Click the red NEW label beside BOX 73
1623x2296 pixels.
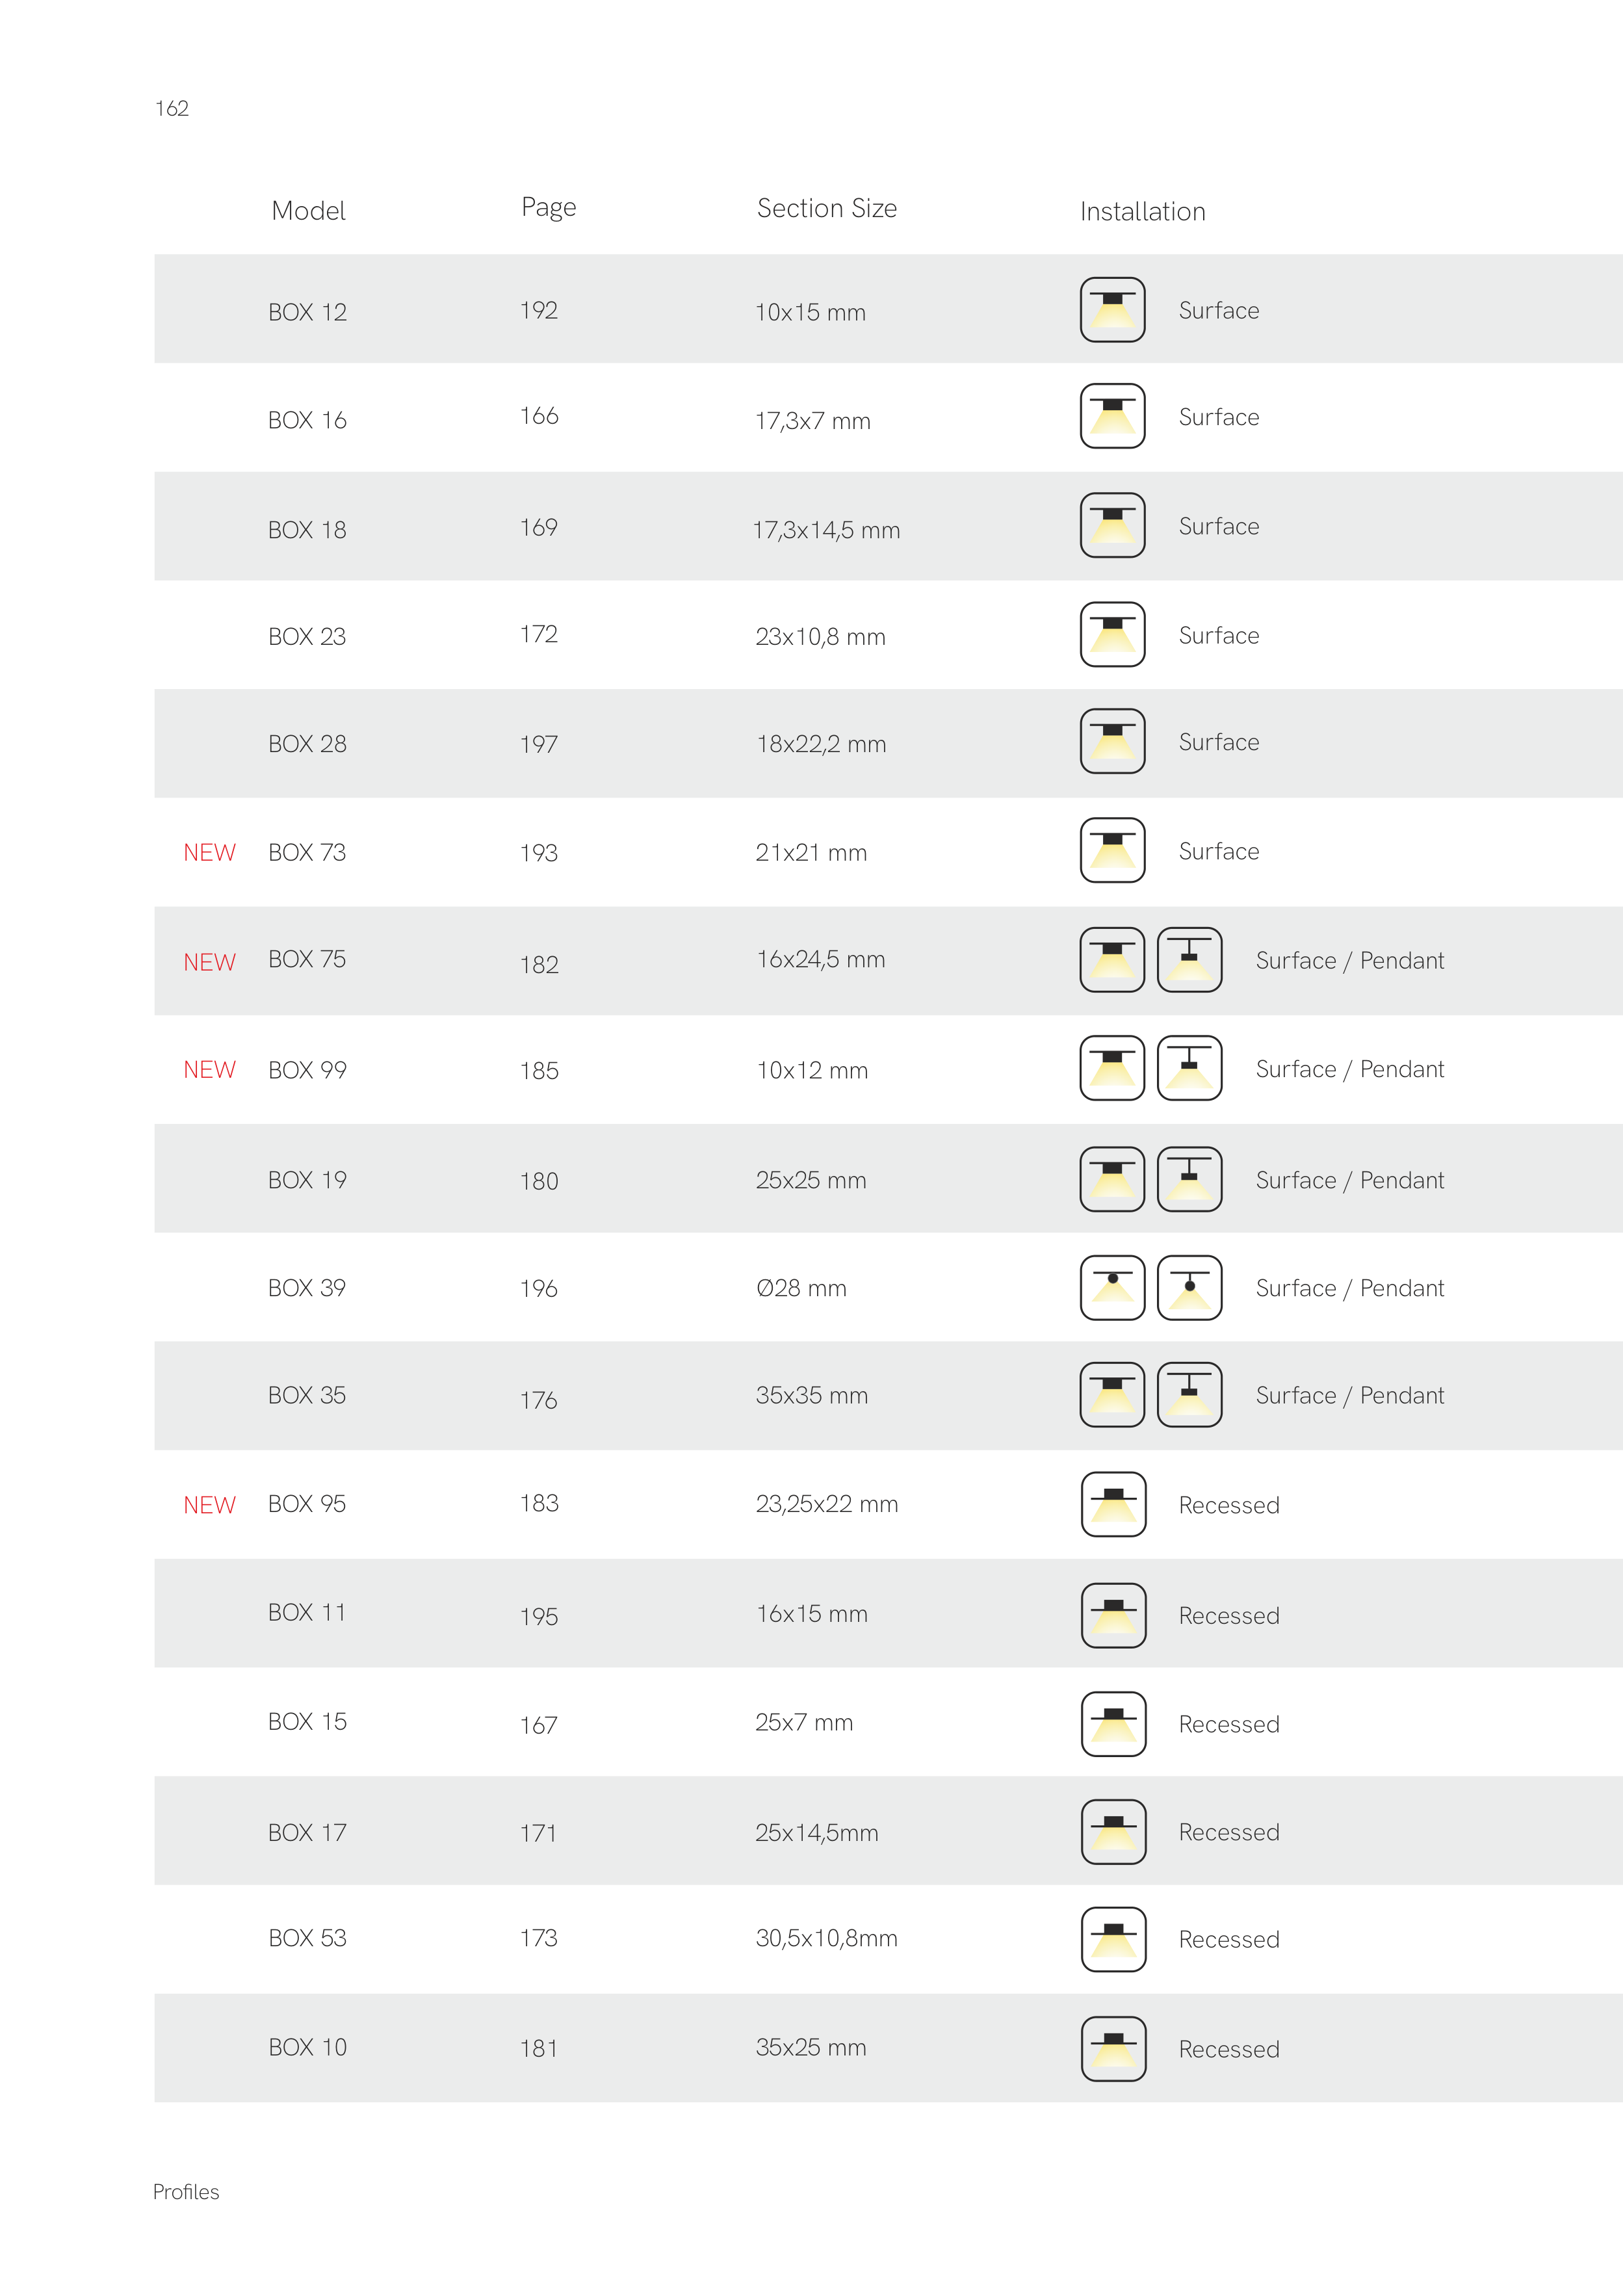point(209,853)
